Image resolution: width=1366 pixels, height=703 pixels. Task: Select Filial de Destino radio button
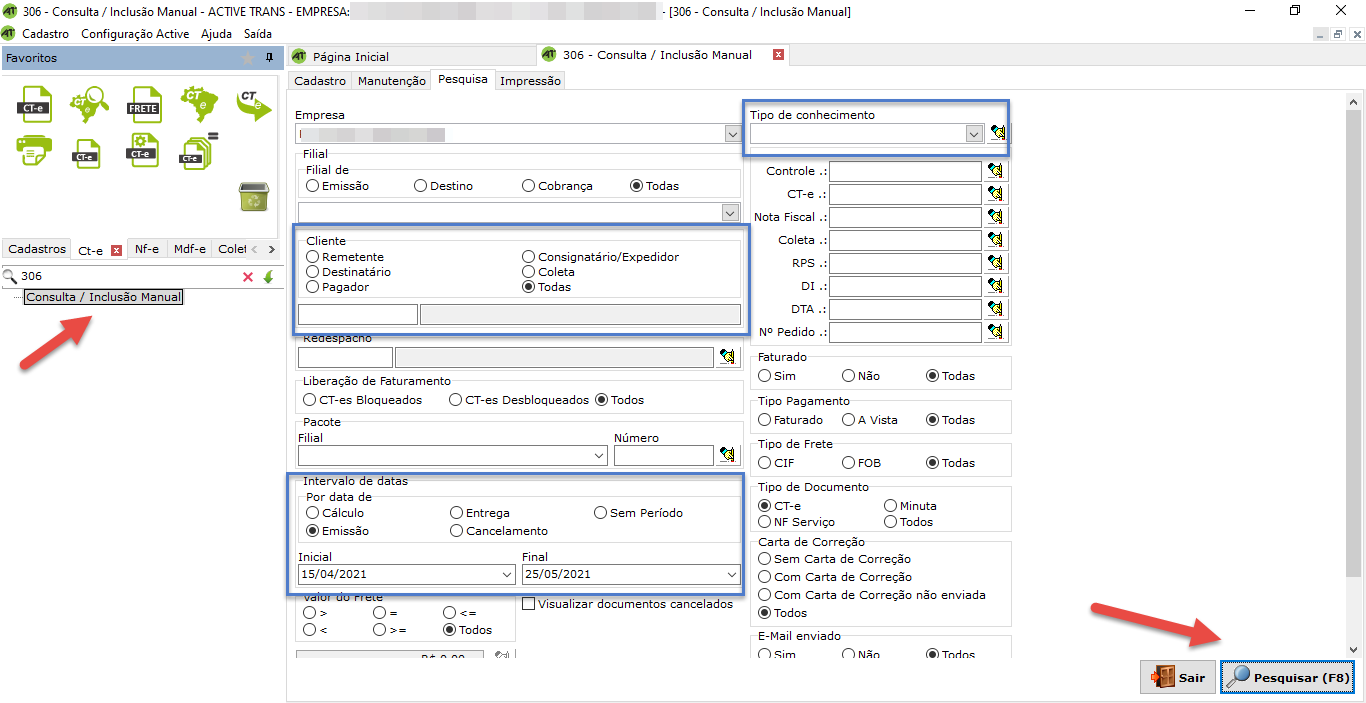(x=421, y=186)
